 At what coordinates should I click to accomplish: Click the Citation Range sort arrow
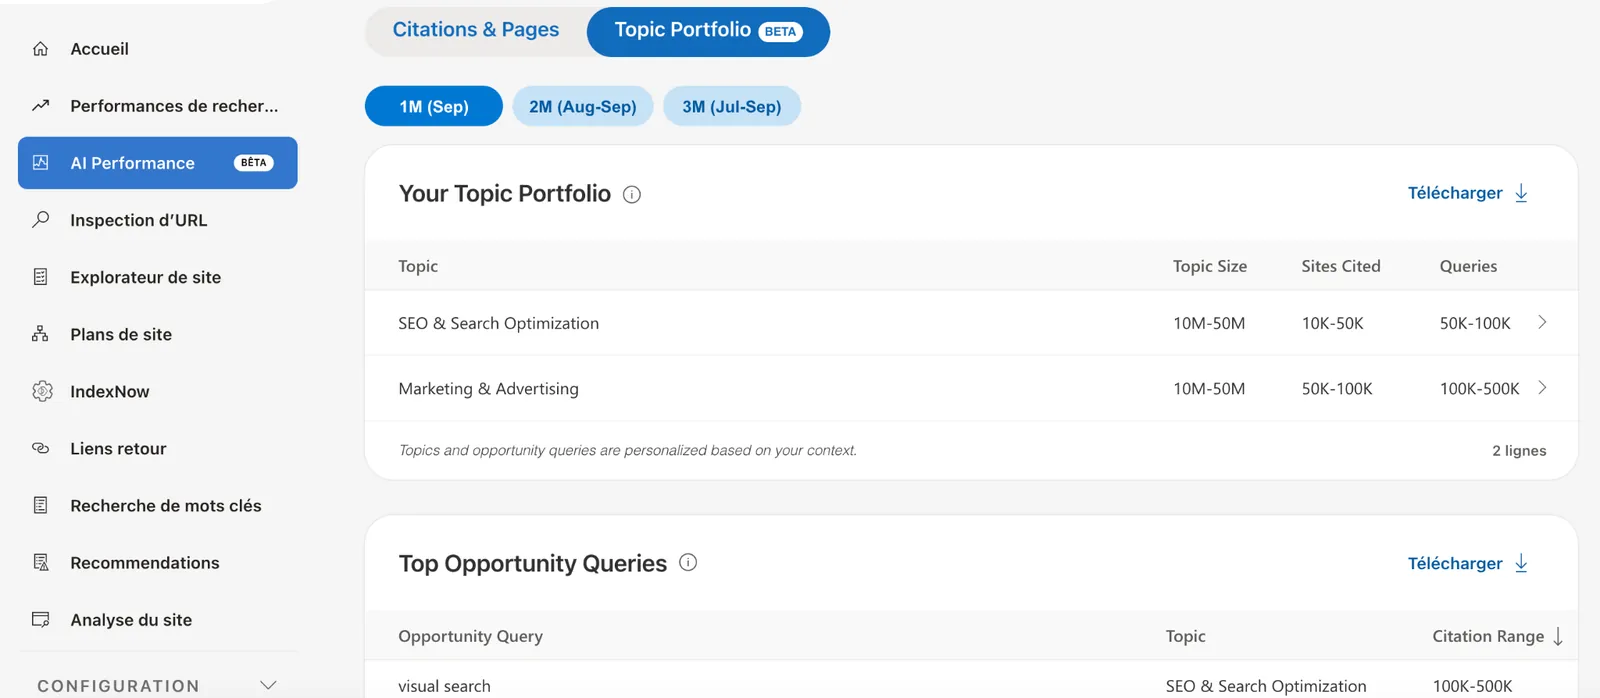tap(1558, 637)
